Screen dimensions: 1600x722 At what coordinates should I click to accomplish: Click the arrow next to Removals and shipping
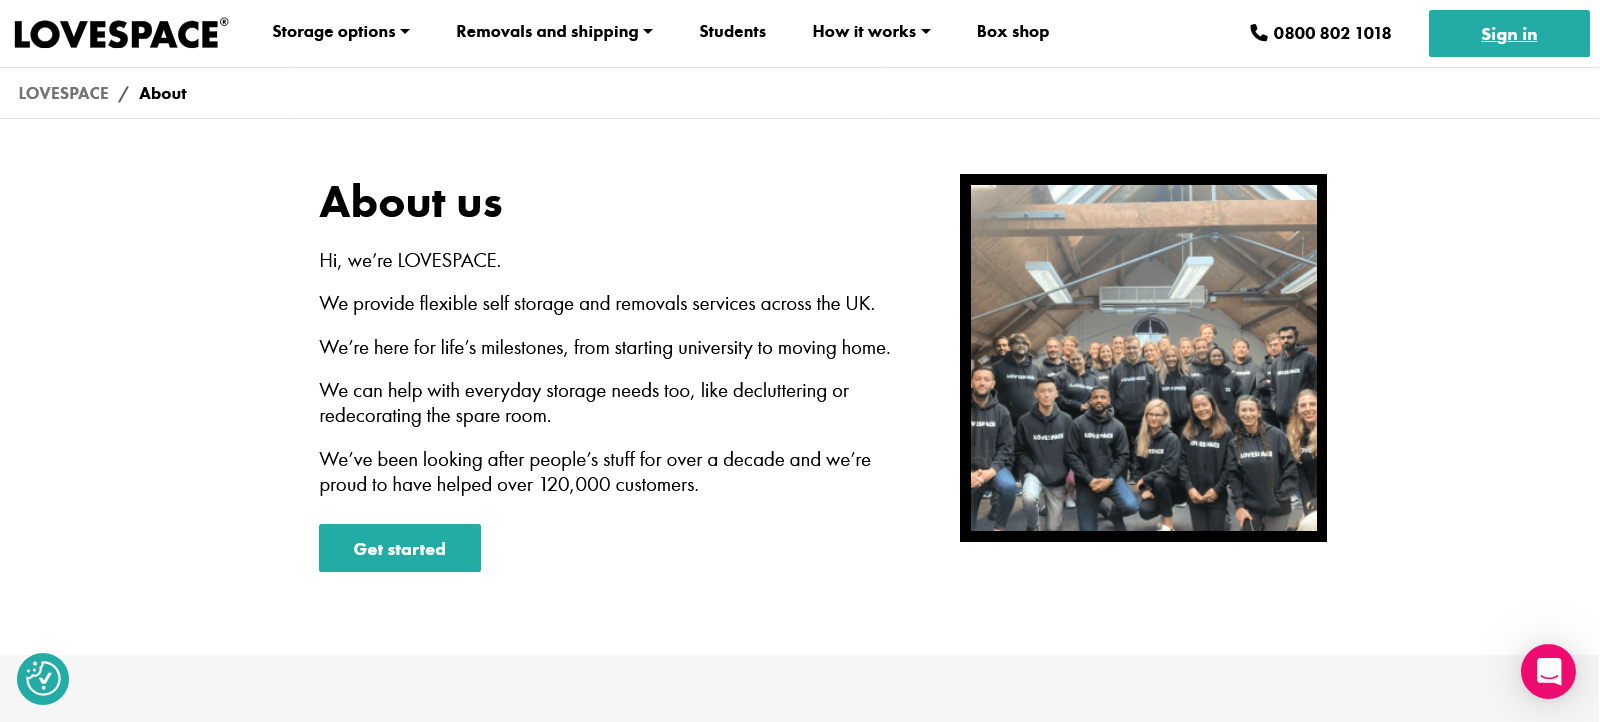tap(648, 32)
